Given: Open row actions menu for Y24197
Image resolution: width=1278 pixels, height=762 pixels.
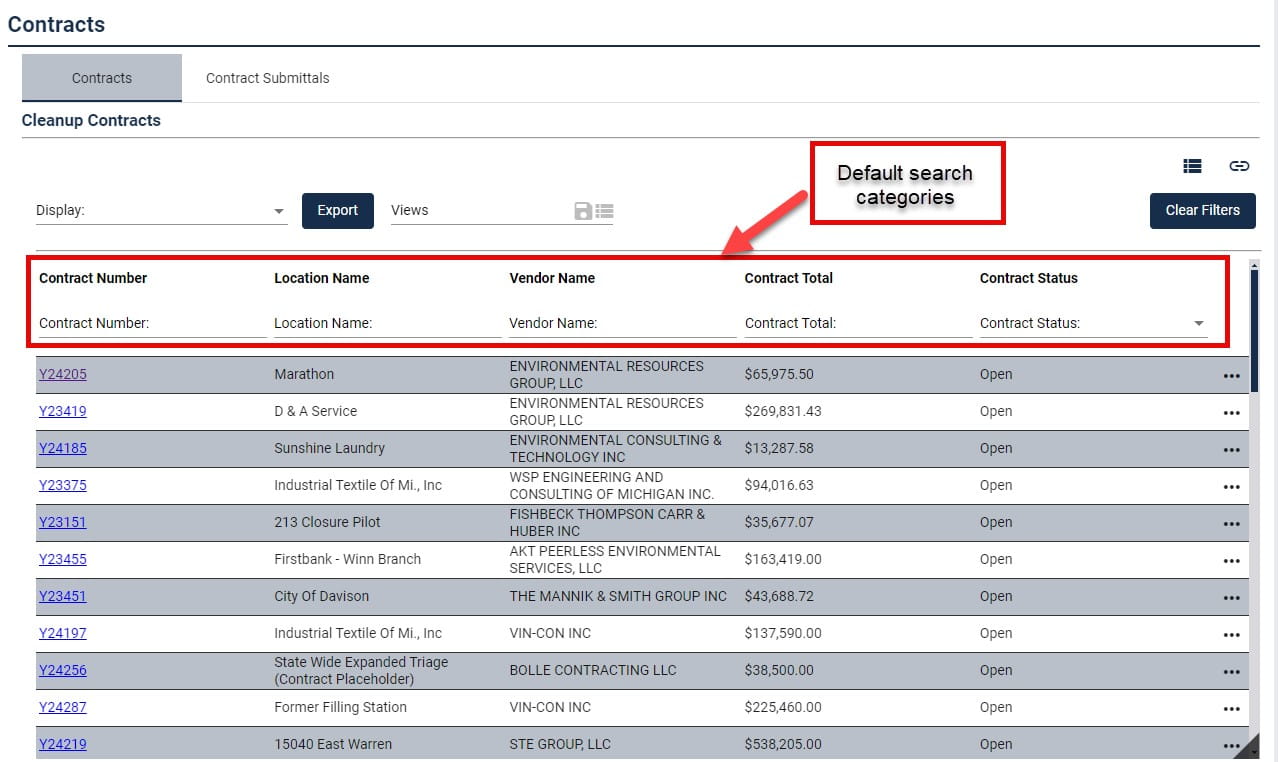Looking at the screenshot, I should [1231, 635].
